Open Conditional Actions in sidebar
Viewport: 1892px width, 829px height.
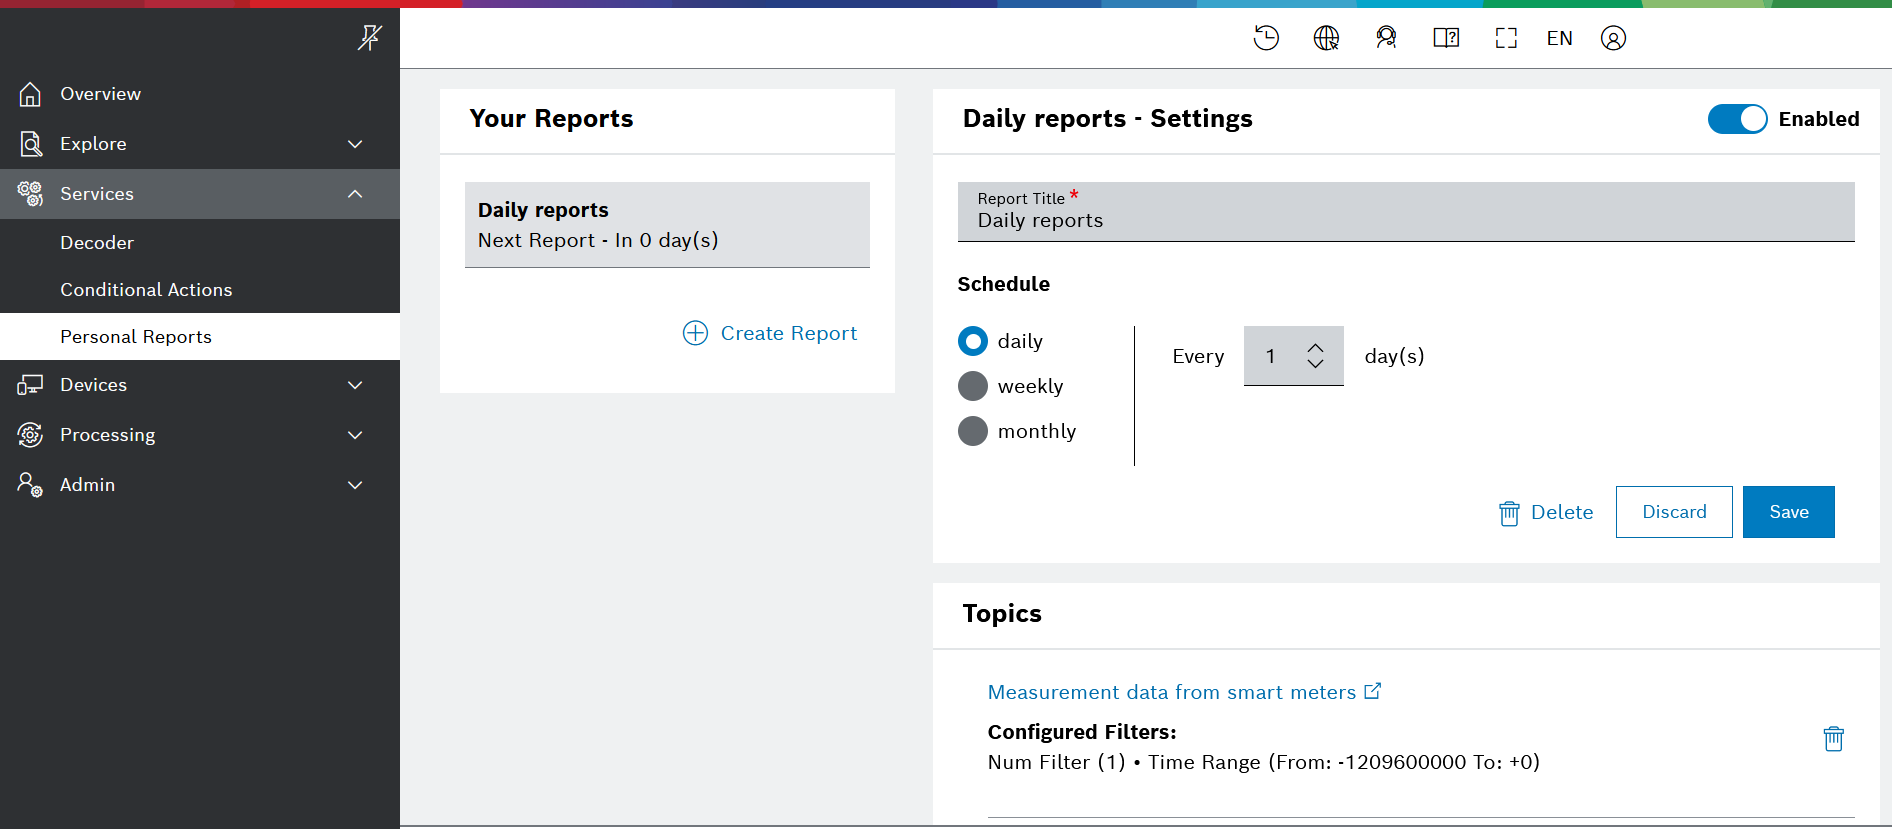click(146, 290)
